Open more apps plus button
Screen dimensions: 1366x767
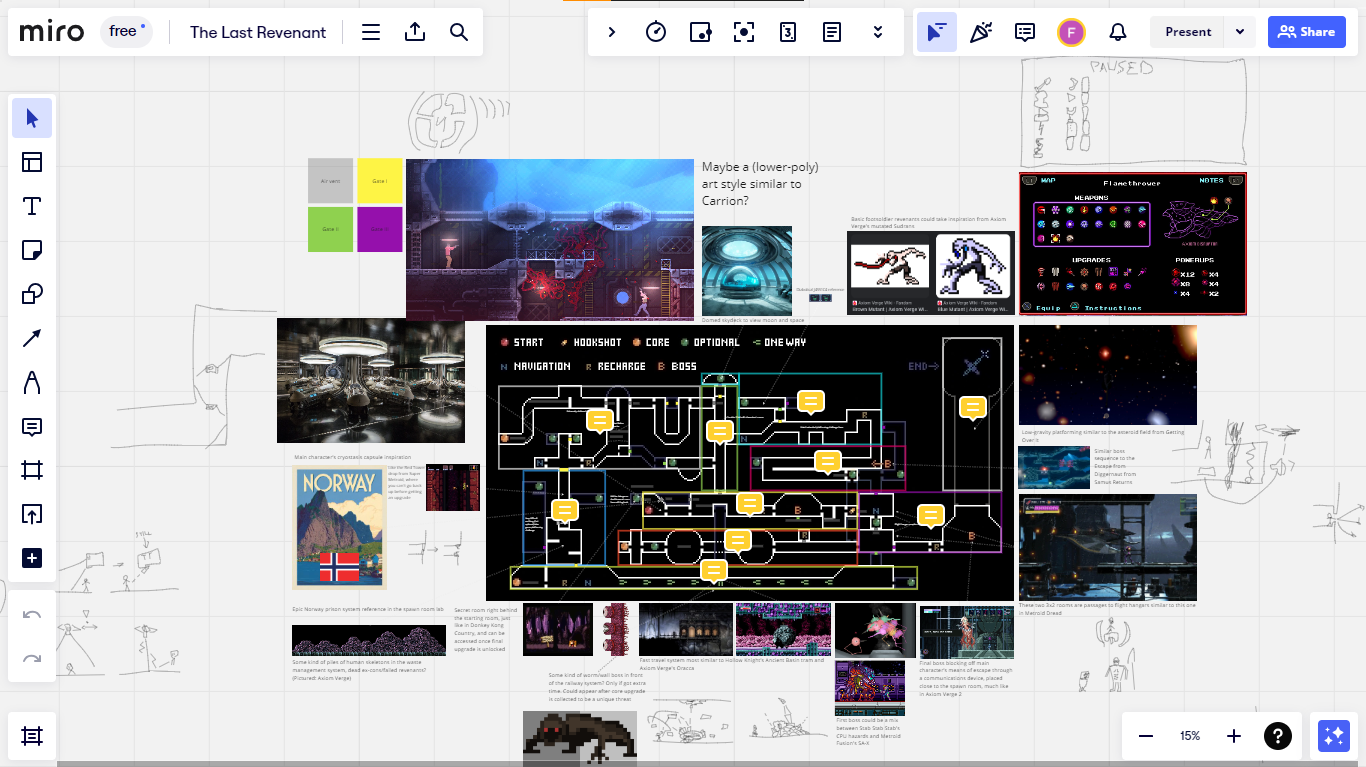tap(32, 558)
